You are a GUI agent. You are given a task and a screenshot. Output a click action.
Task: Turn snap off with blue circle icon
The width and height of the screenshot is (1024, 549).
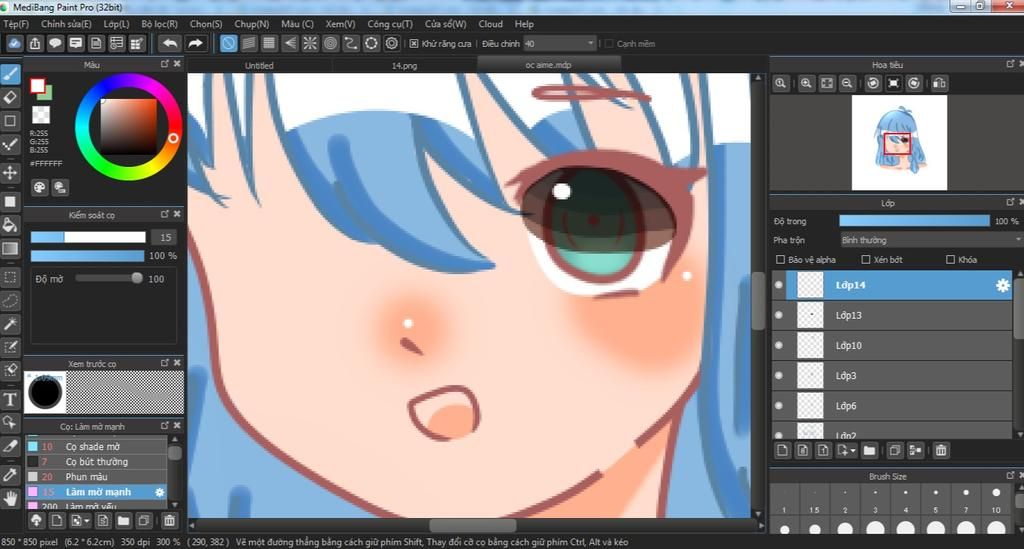pos(228,44)
